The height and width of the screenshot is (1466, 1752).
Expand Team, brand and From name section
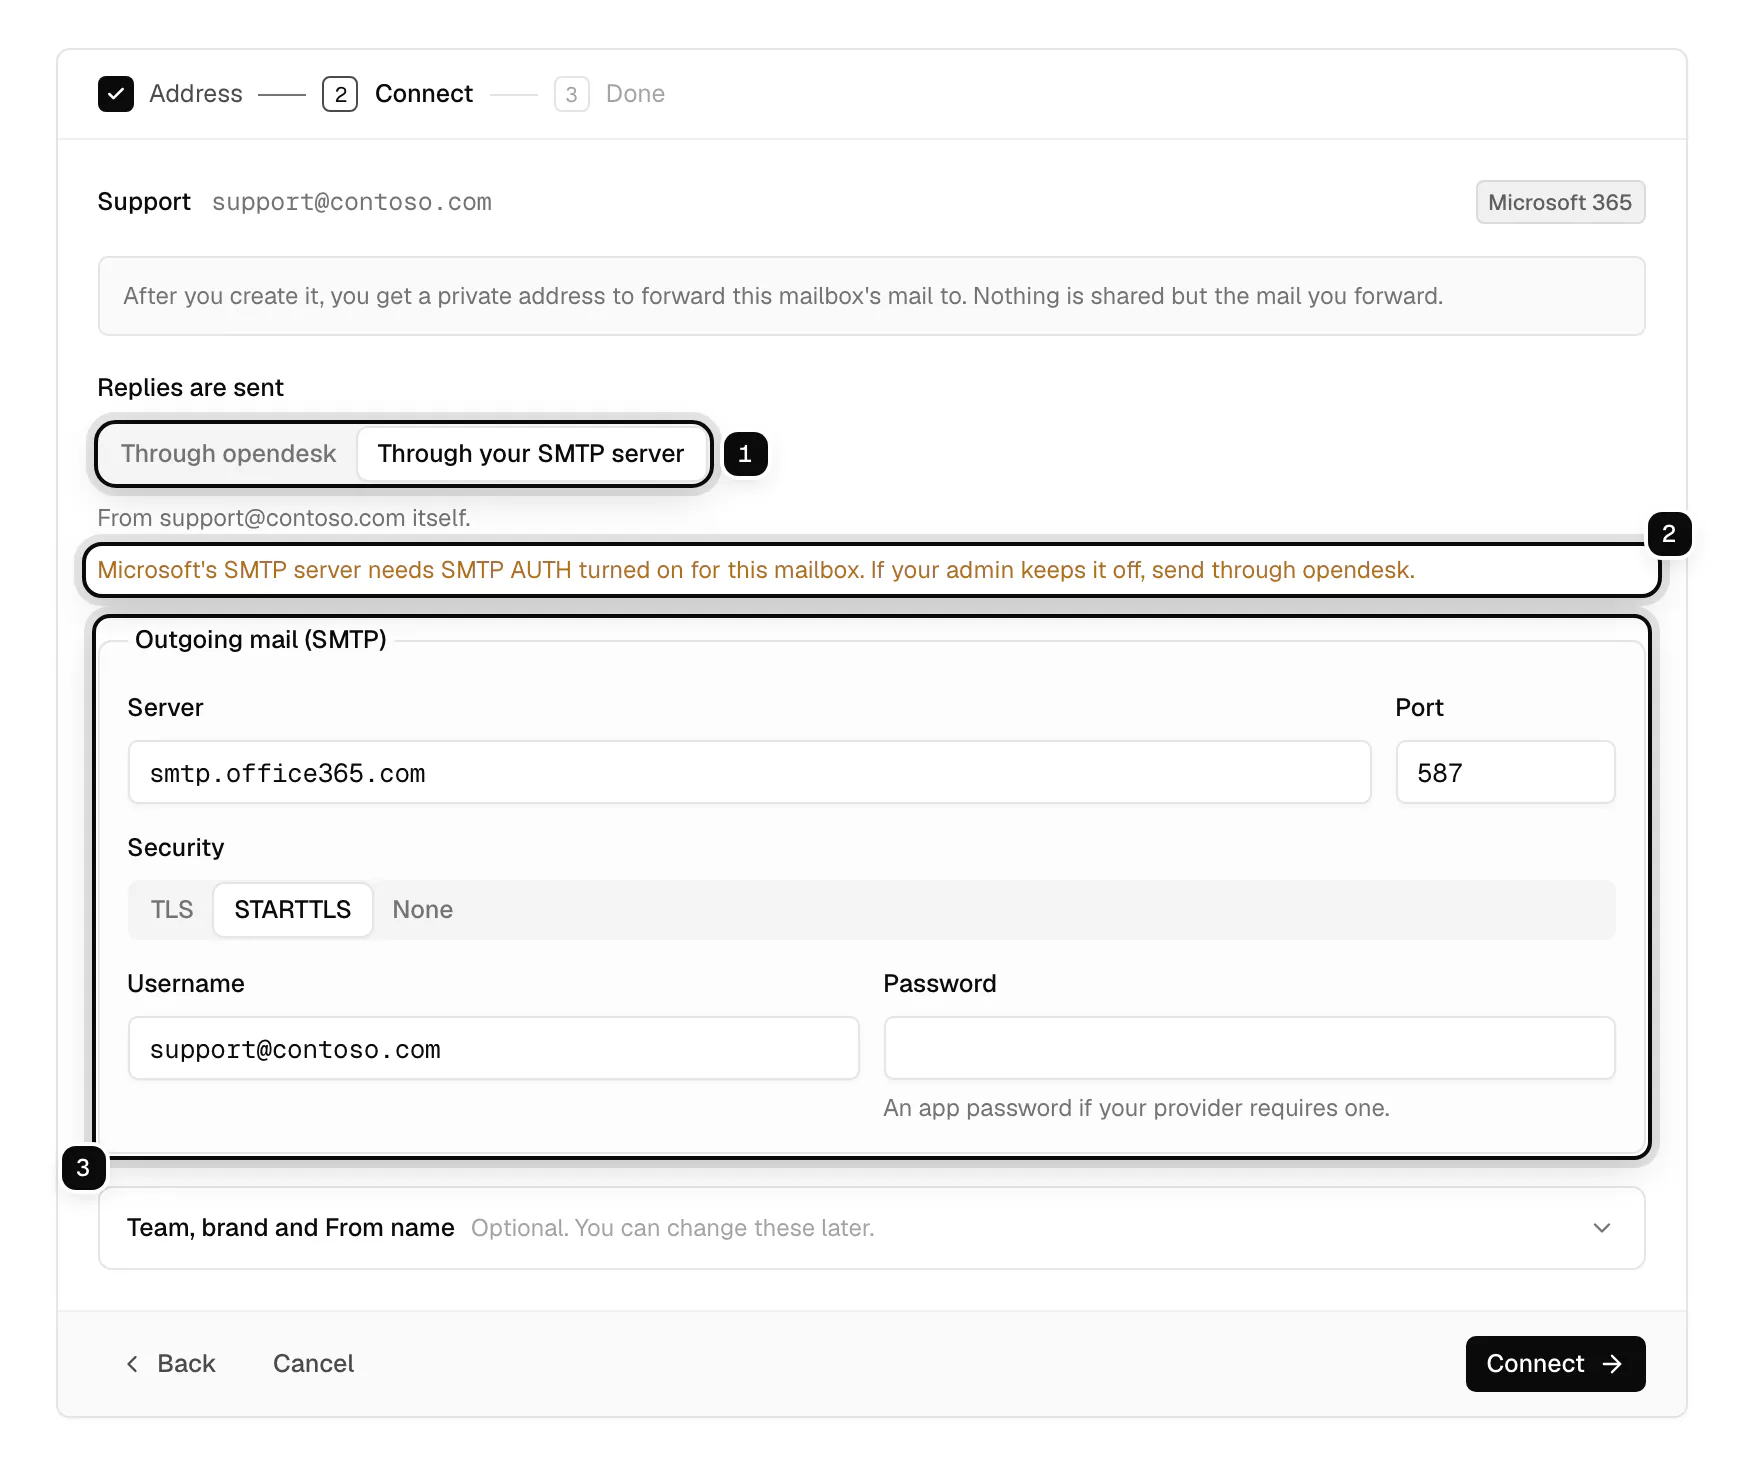coord(871,1228)
